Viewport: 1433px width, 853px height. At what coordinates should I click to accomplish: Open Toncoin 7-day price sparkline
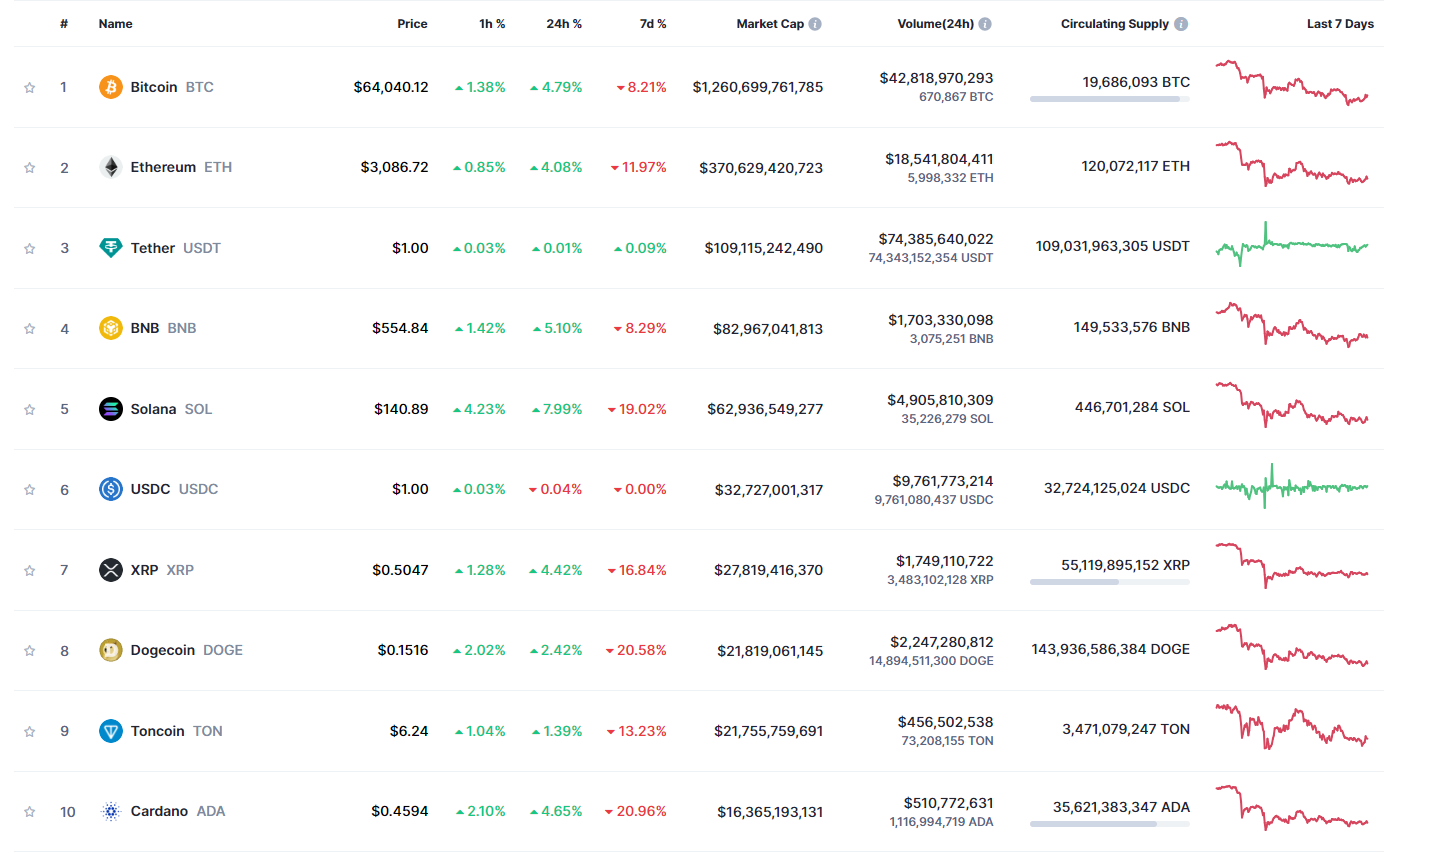(1292, 728)
